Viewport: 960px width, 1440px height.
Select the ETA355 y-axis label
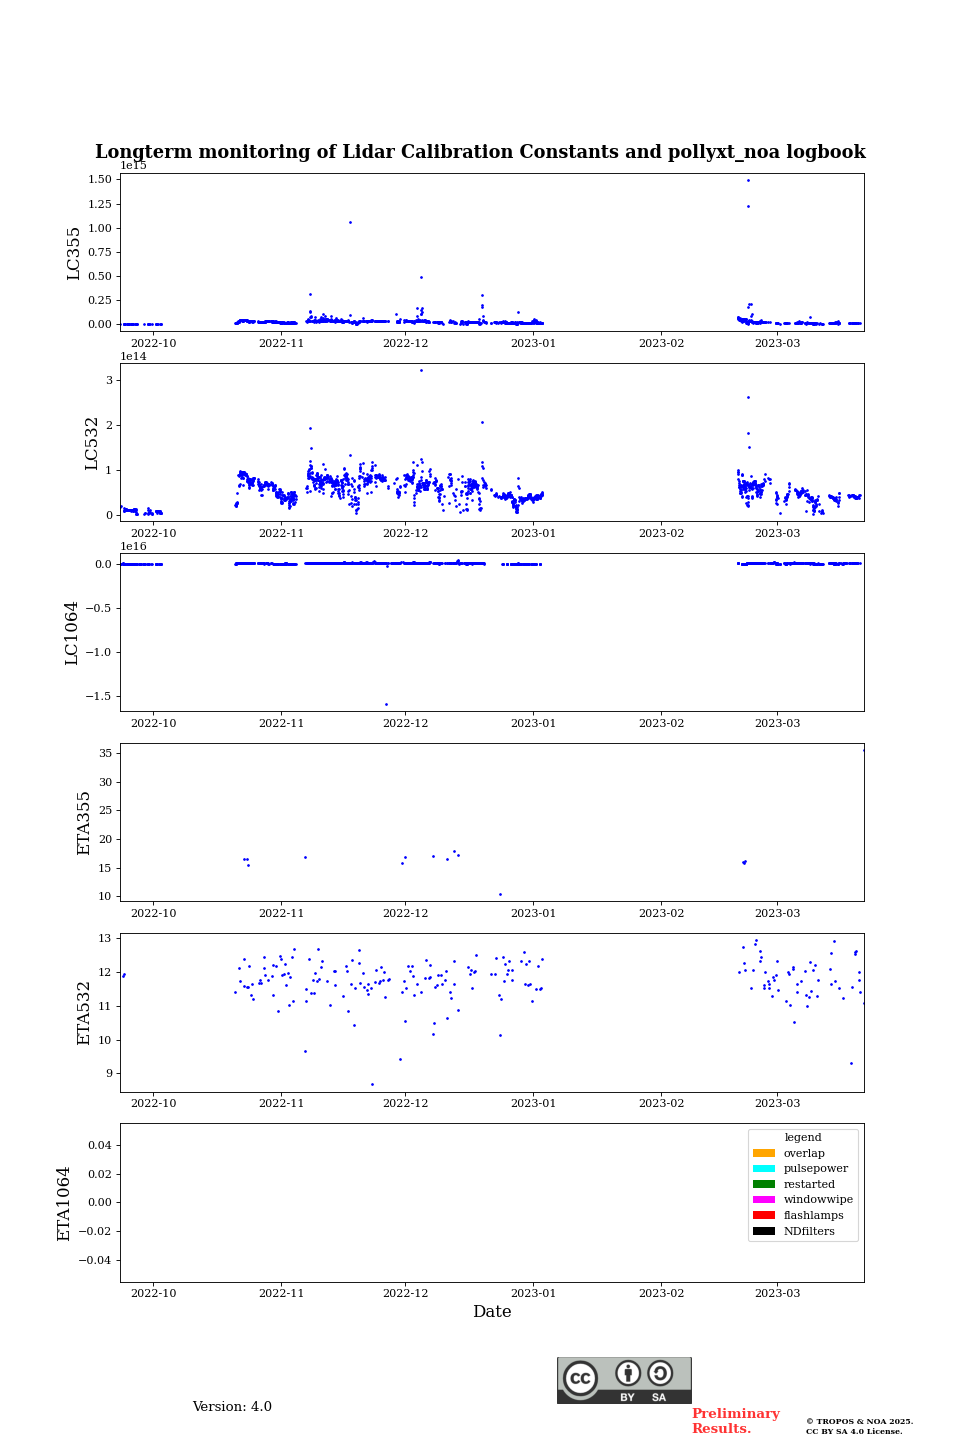coord(84,823)
